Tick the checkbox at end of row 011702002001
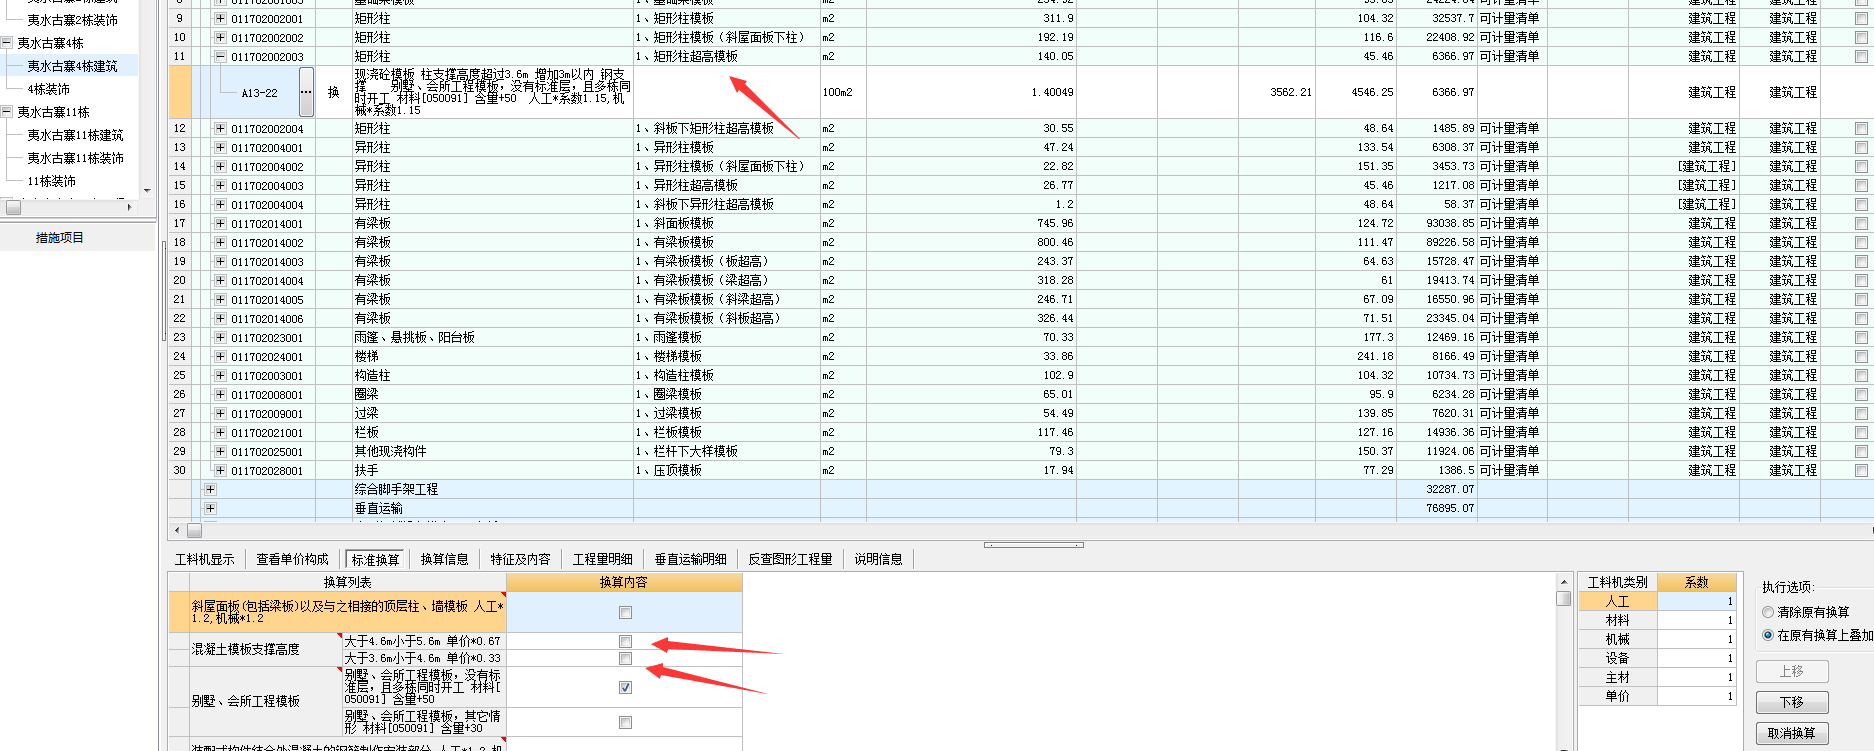This screenshot has height=751, width=1874. [x=1861, y=19]
